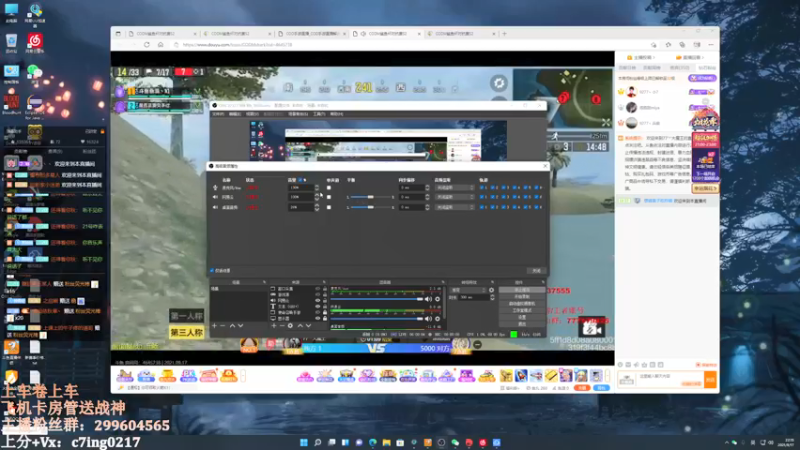This screenshot has height=450, width=800.
Task: Uncheck track 6 for the desktop audio row
Action: [537, 207]
